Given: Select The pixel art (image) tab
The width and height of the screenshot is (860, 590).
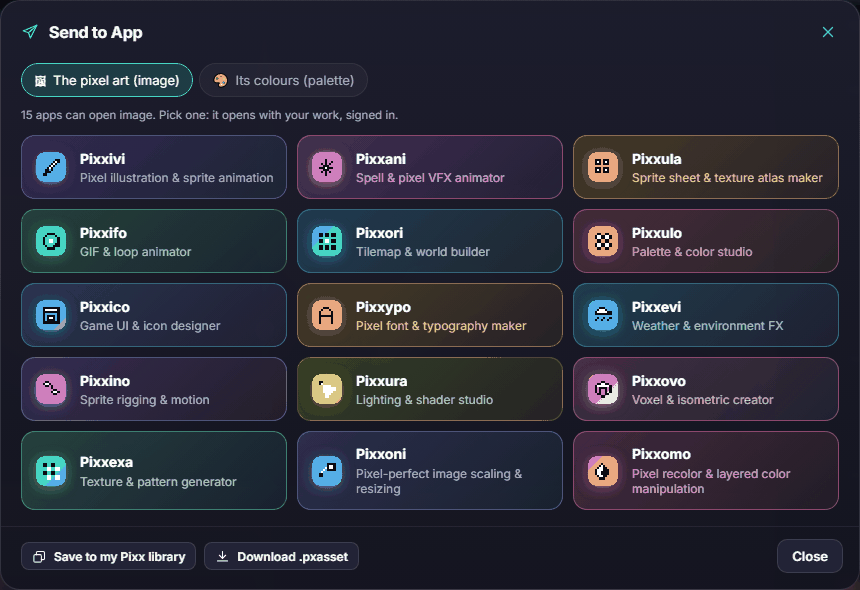Looking at the screenshot, I should [107, 81].
